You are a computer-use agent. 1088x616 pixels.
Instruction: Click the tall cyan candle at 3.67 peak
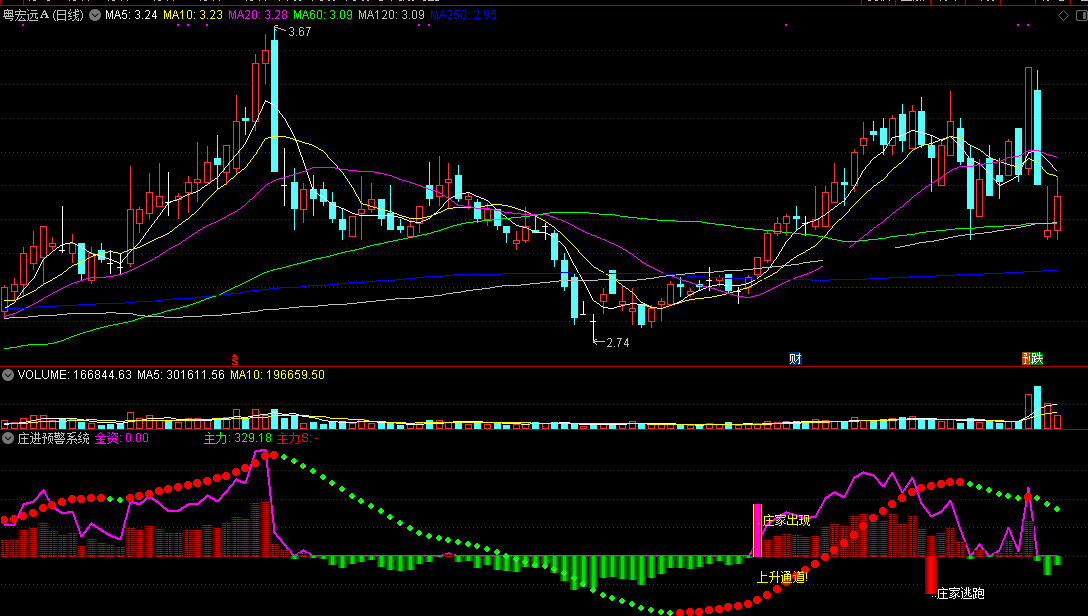pyautogui.click(x=275, y=106)
